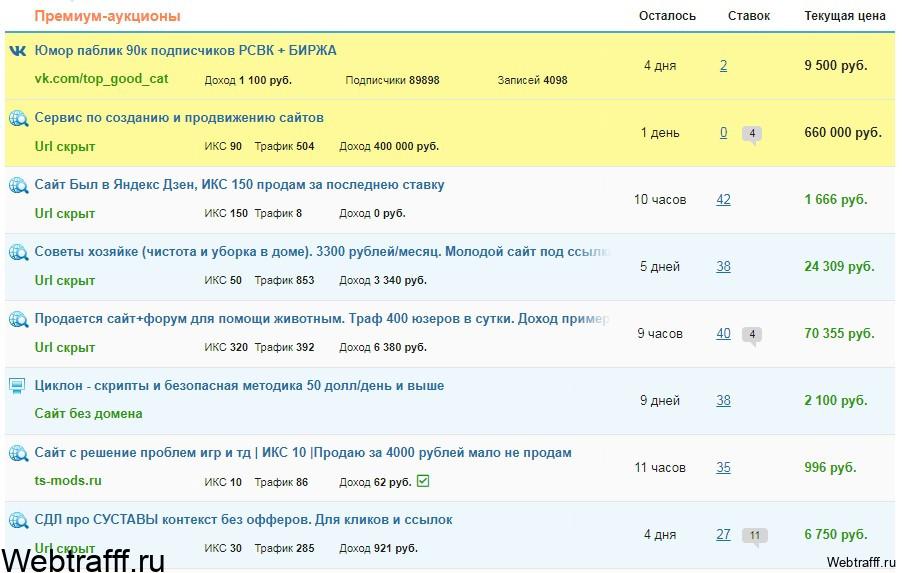Click Сайт без домена under Циклон listing

point(89,414)
